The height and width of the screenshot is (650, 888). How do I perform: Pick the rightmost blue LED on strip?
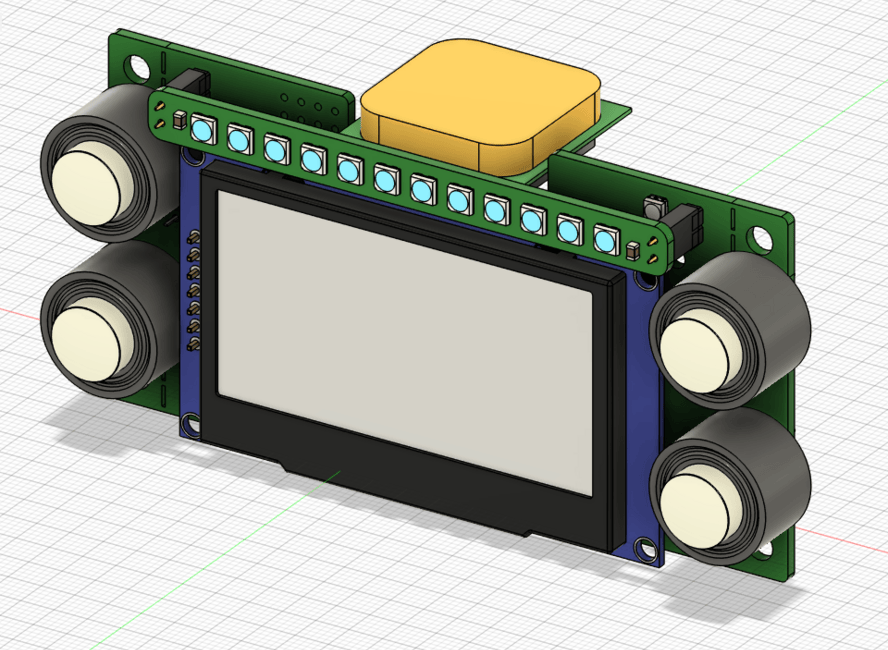click(x=605, y=240)
